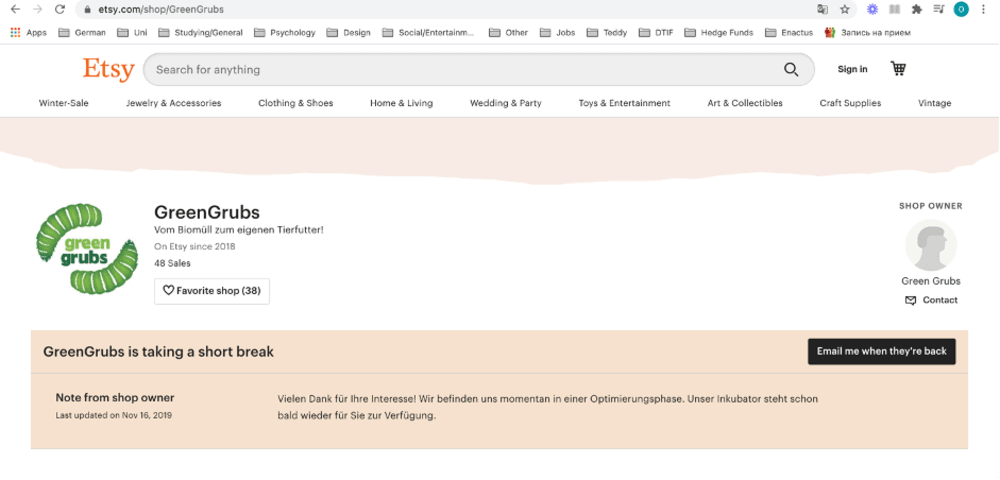The height and width of the screenshot is (480, 1000).
Task: Open the media control playlist icon
Action: pos(939,10)
